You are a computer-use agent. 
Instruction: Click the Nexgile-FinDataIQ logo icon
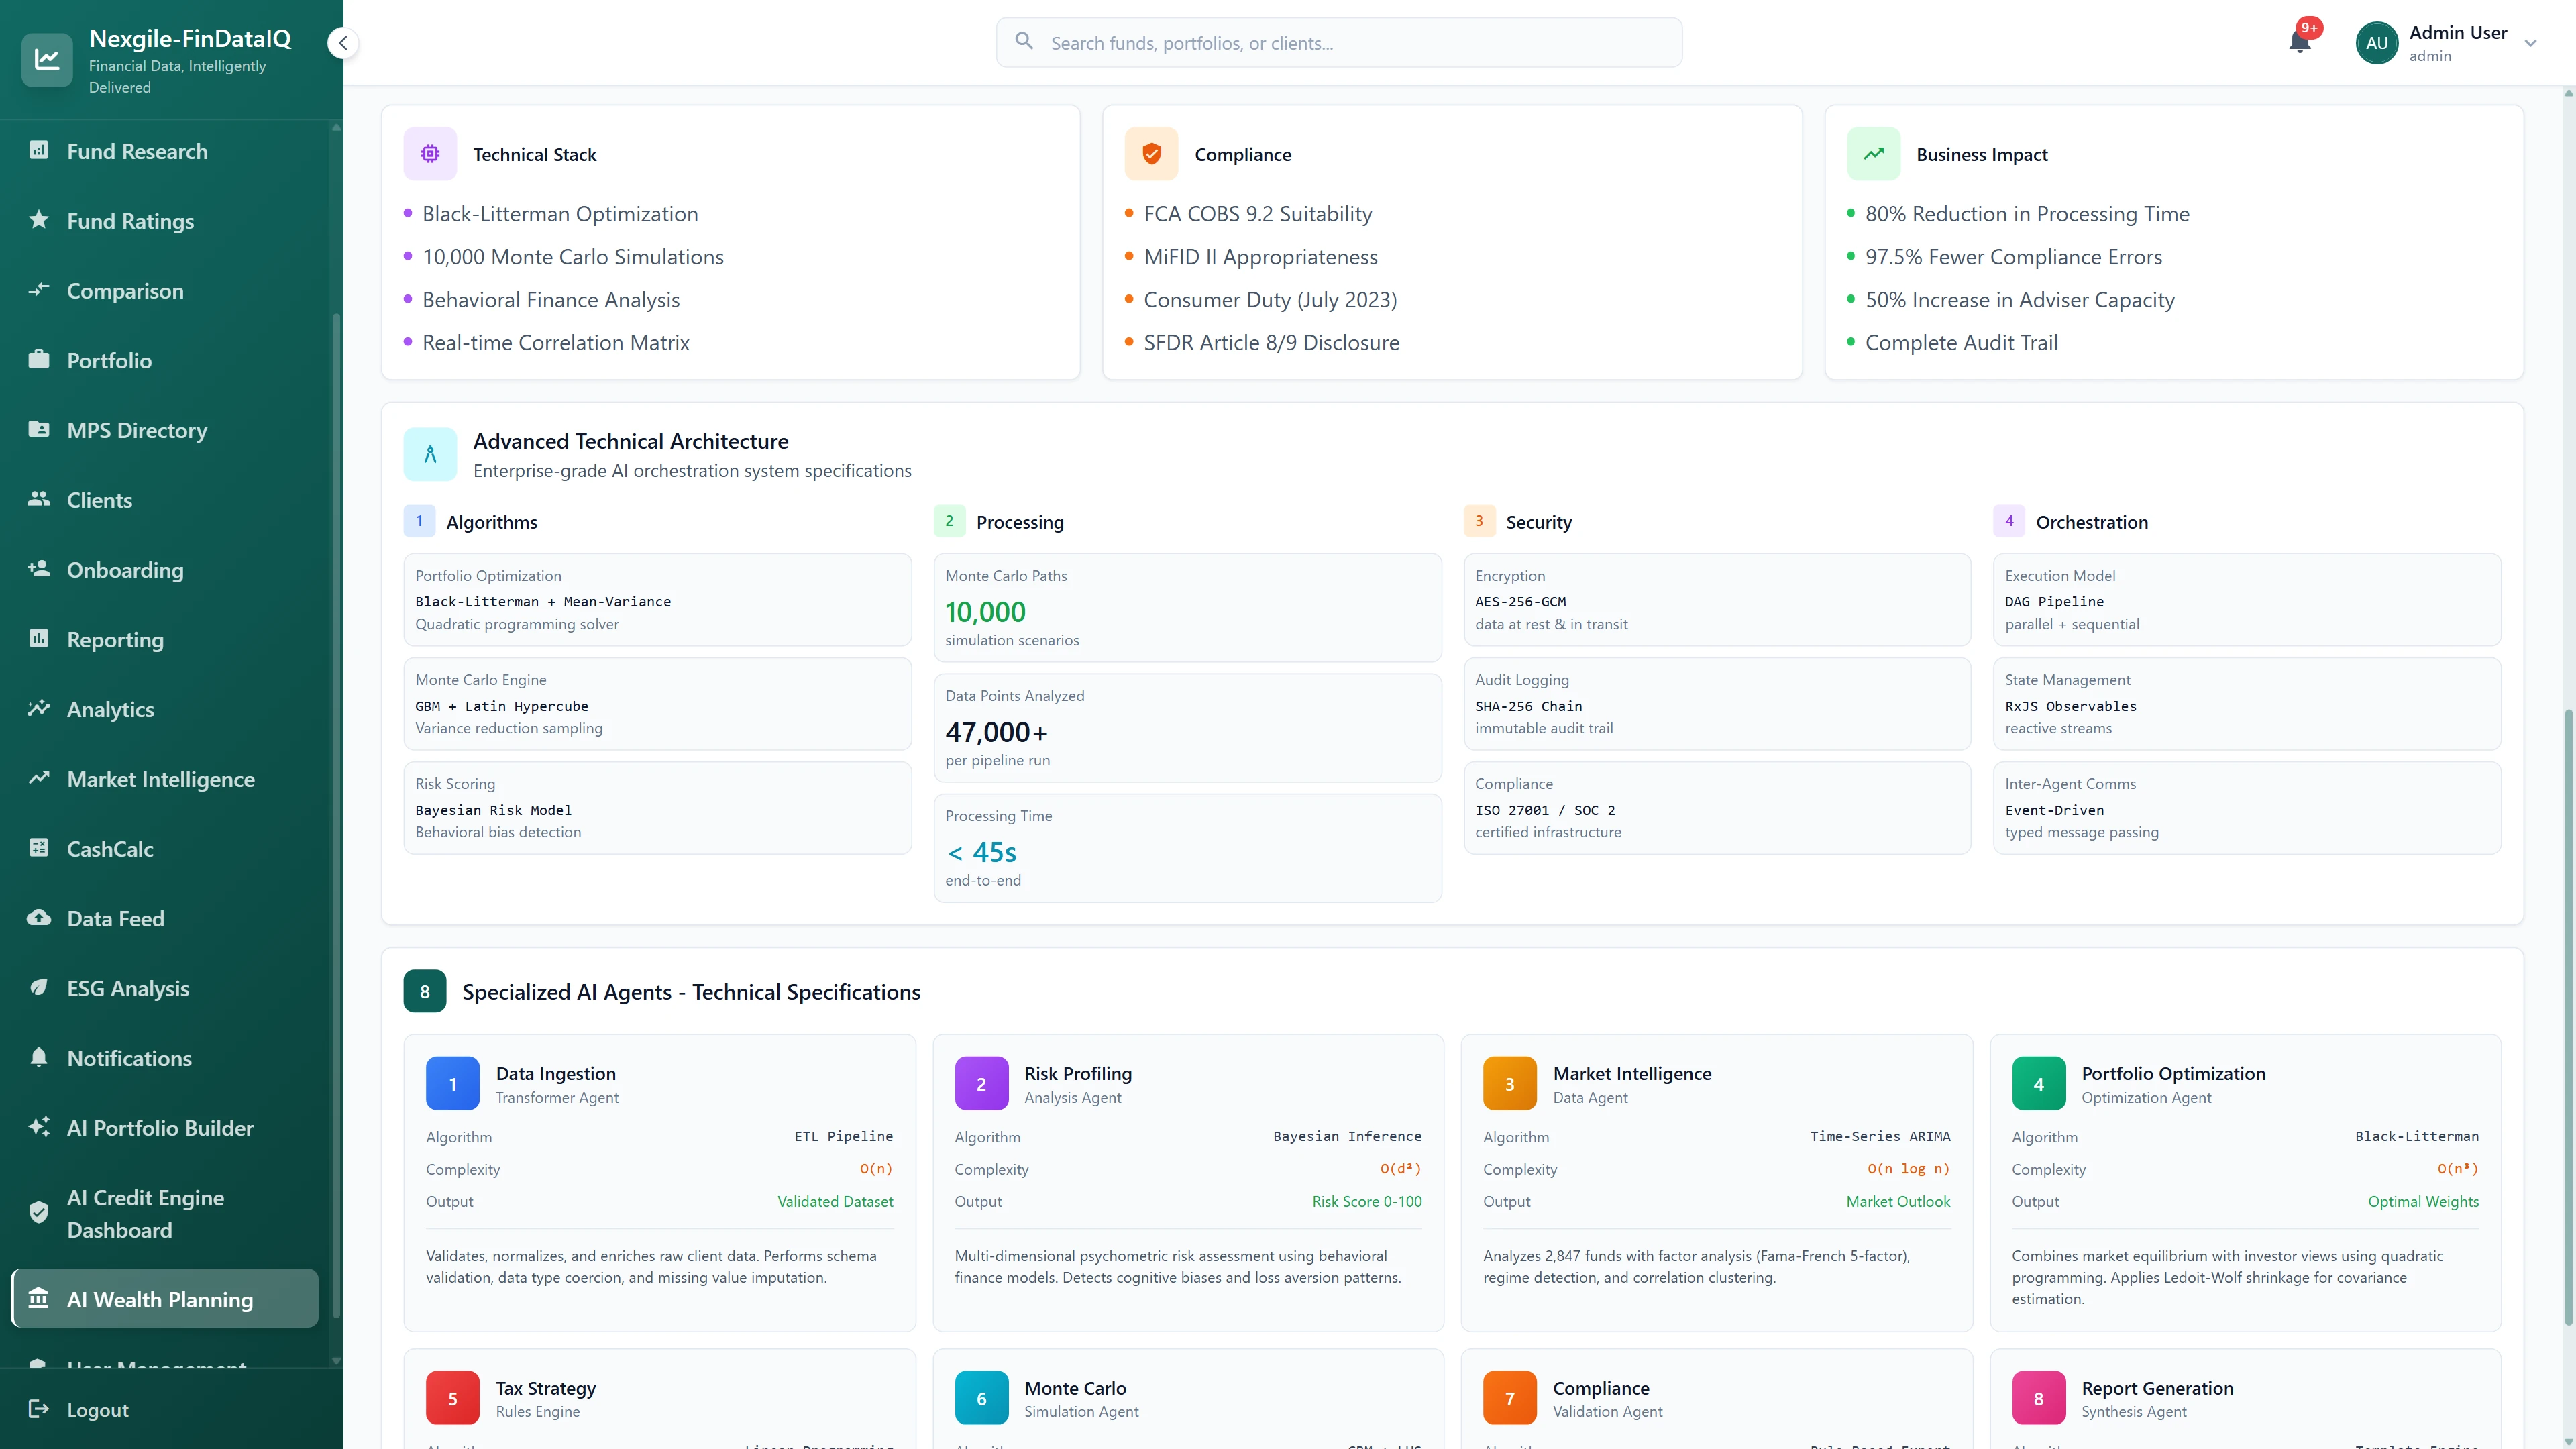pyautogui.click(x=47, y=60)
